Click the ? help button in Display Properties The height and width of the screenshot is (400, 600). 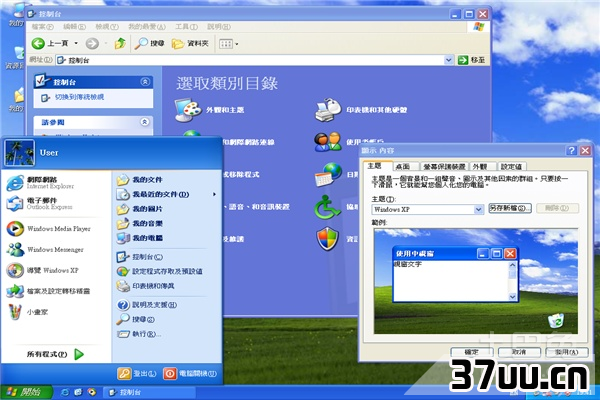click(571, 150)
